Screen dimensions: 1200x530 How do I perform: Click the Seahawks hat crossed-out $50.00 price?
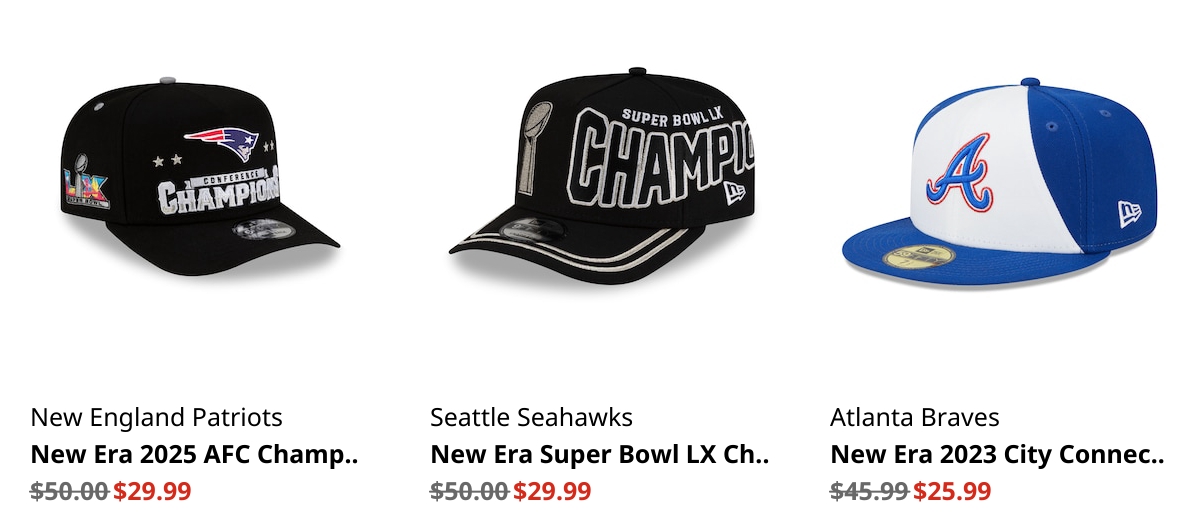click(x=469, y=491)
